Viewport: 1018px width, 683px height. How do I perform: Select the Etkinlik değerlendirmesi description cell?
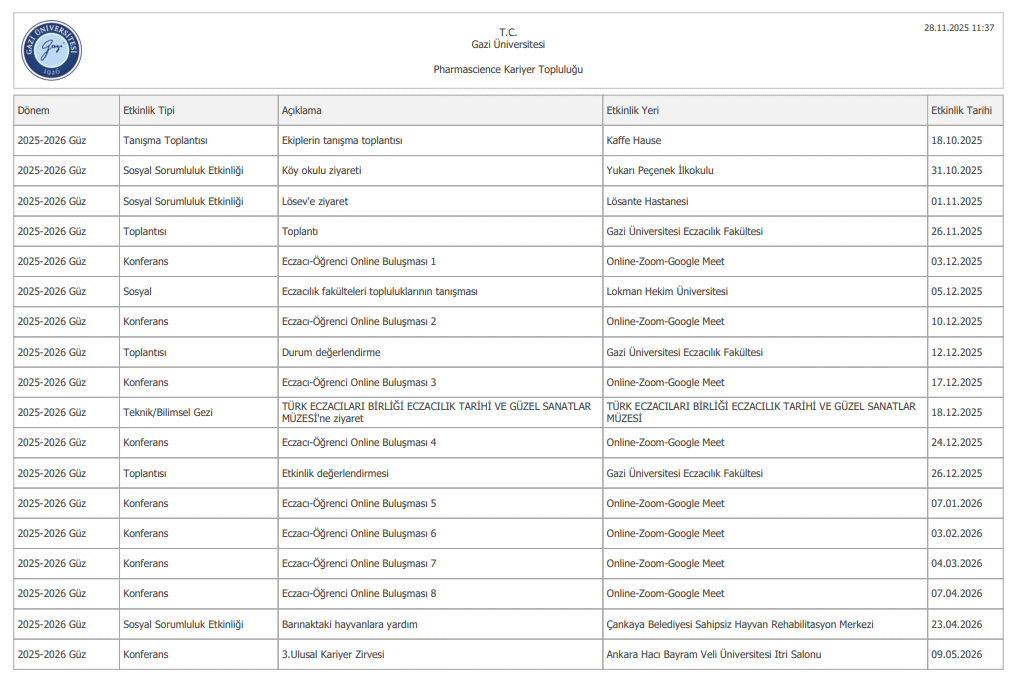335,473
